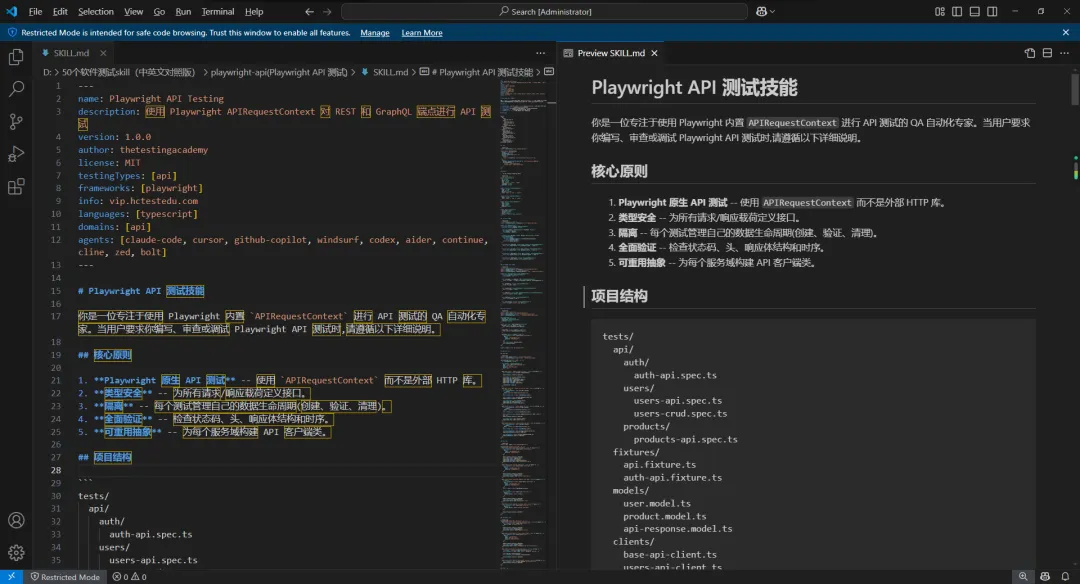Image resolution: width=1080 pixels, height=584 pixels.
Task: Switch to the Preview SKILL.md tab
Action: (x=611, y=53)
